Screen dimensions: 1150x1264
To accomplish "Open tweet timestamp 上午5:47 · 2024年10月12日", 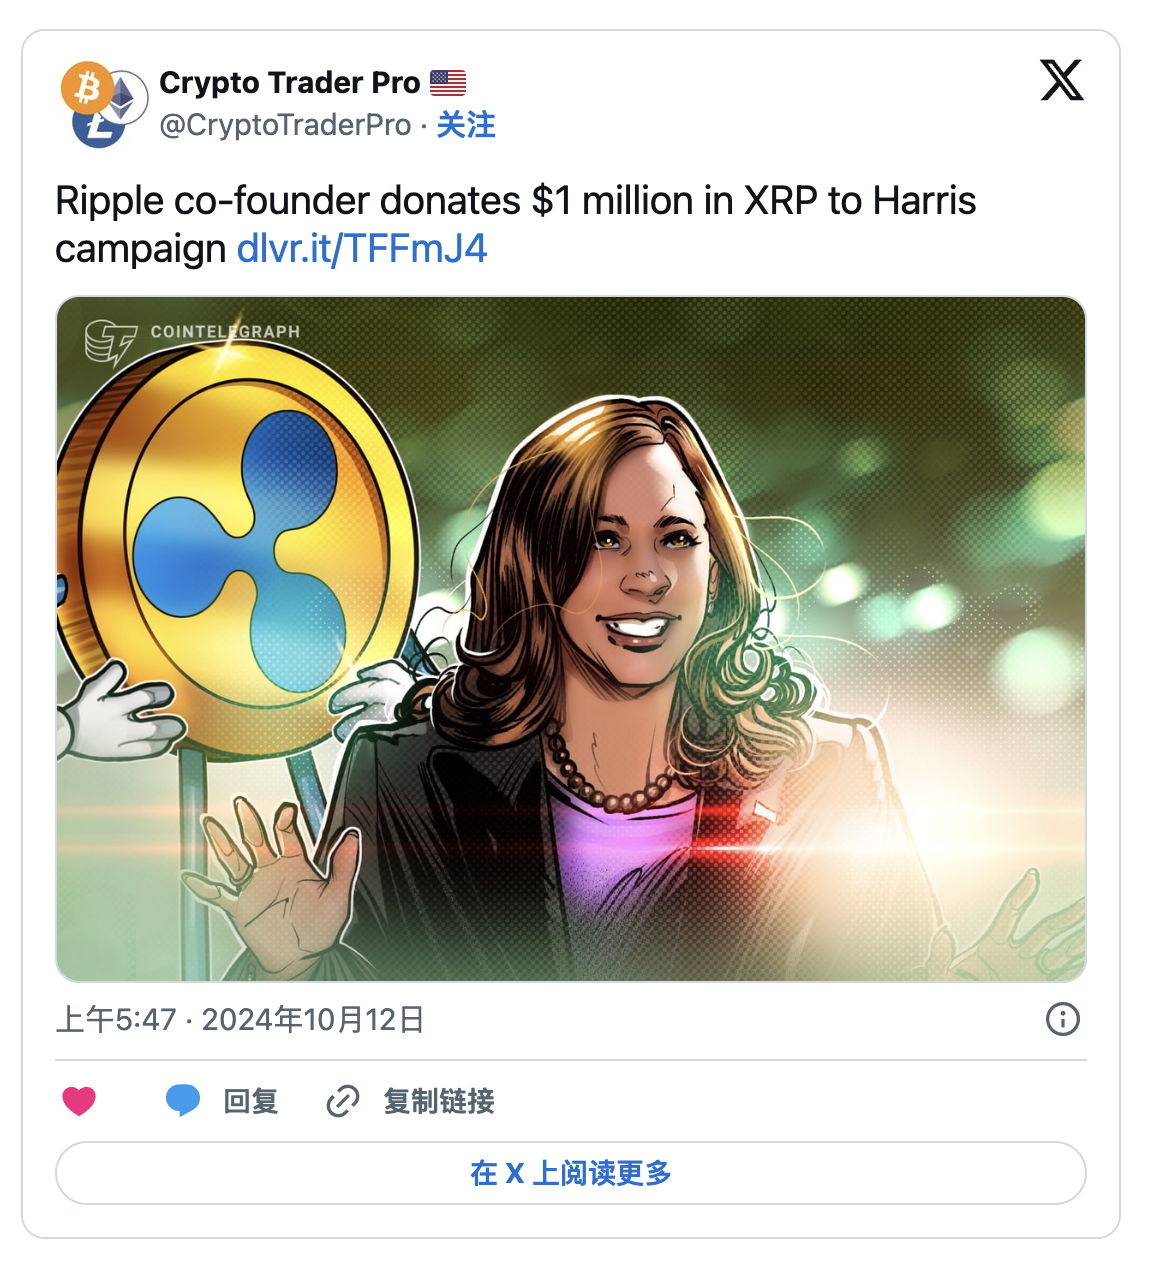I will (x=240, y=1019).
